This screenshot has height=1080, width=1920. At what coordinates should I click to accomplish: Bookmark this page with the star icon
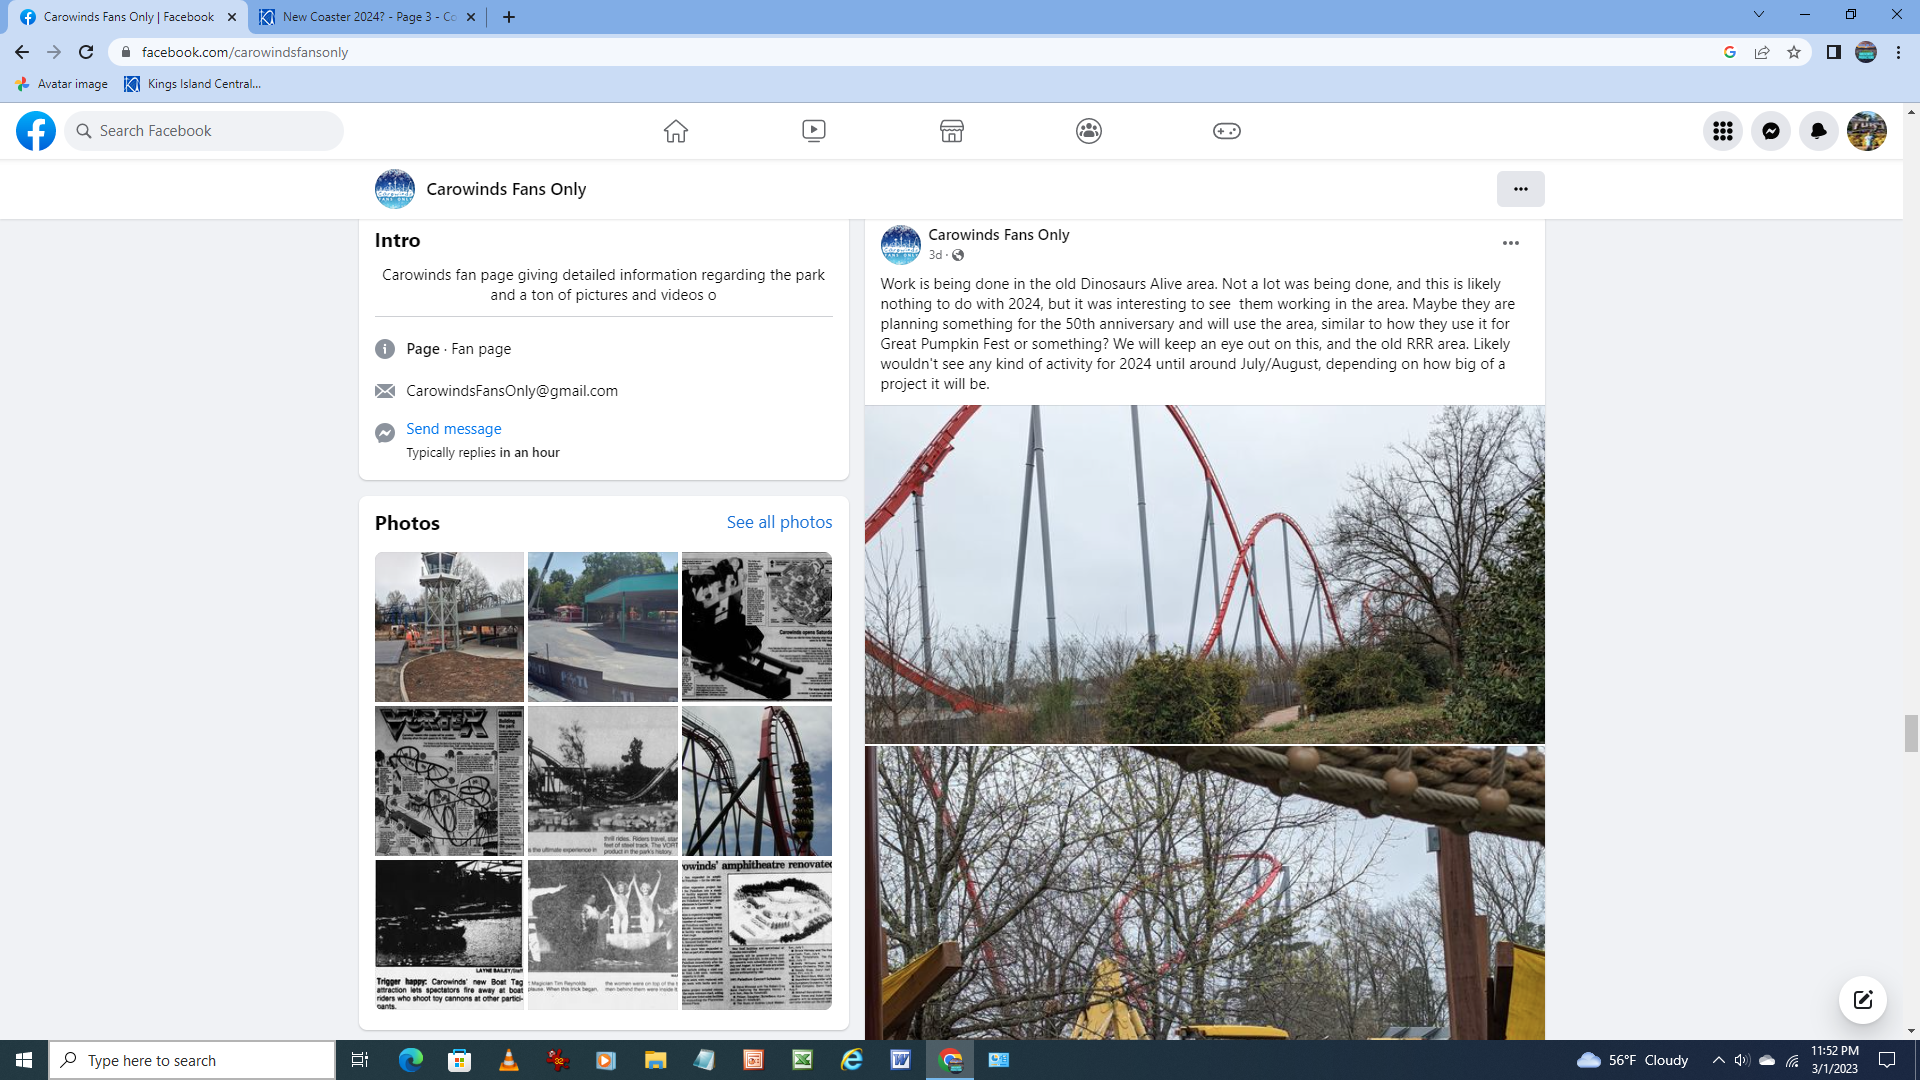[1794, 52]
